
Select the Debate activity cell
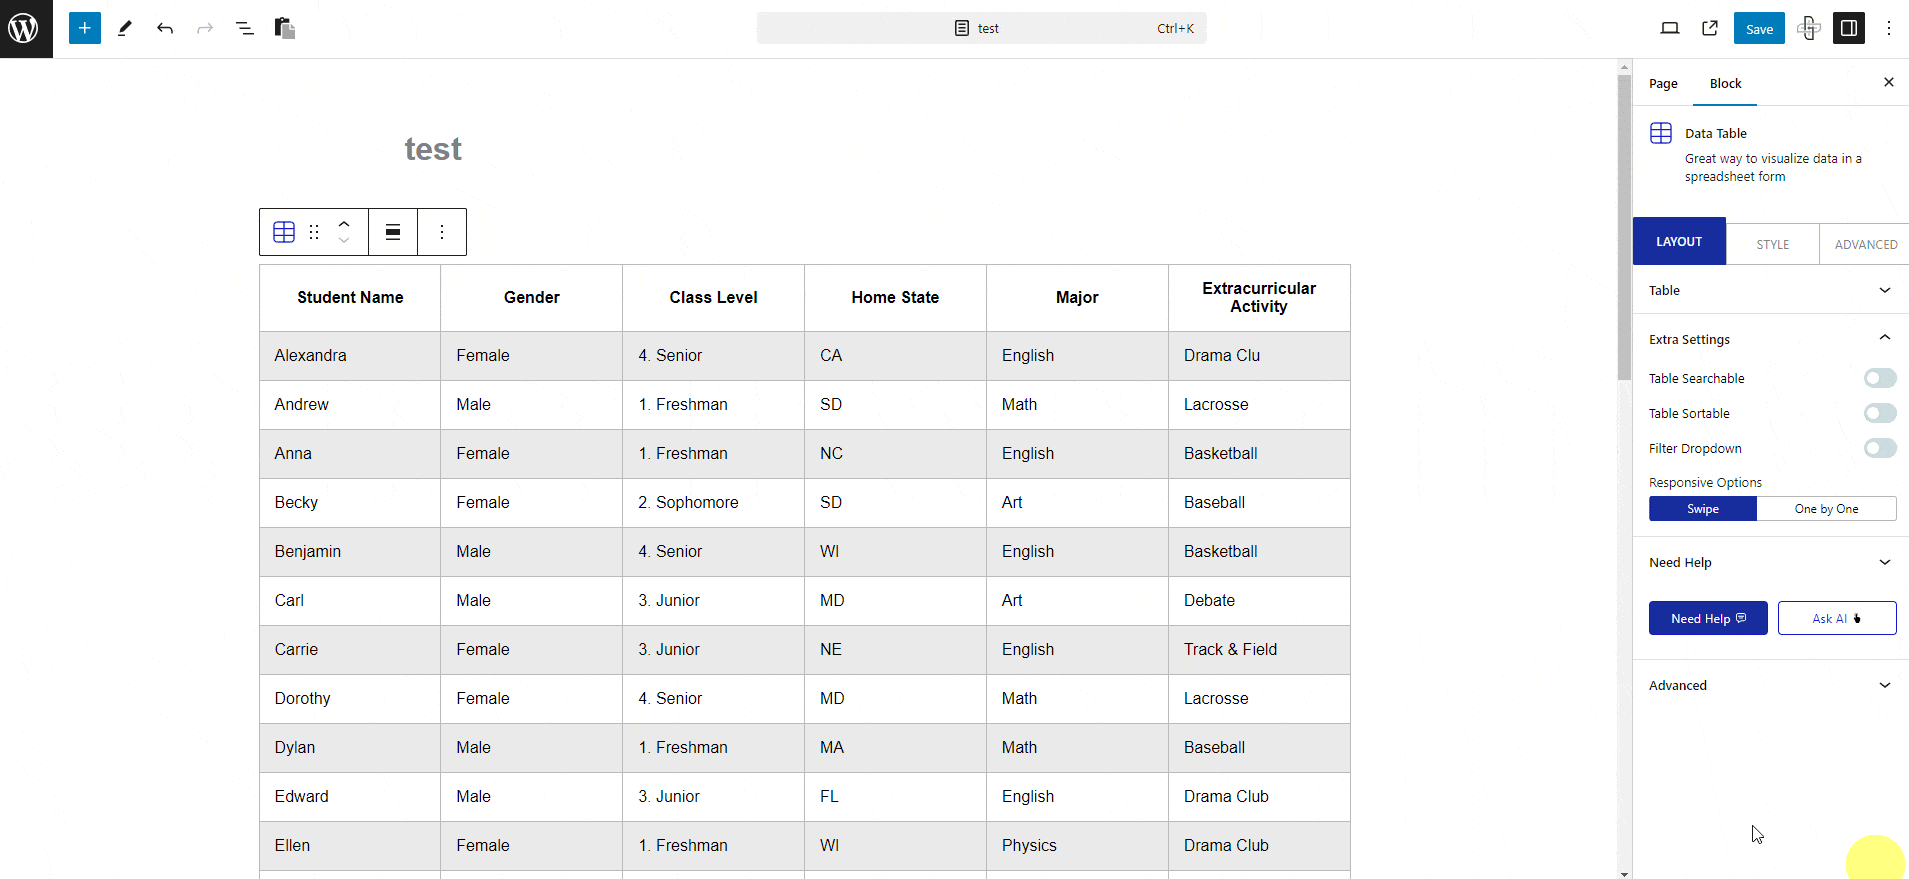point(1259,600)
